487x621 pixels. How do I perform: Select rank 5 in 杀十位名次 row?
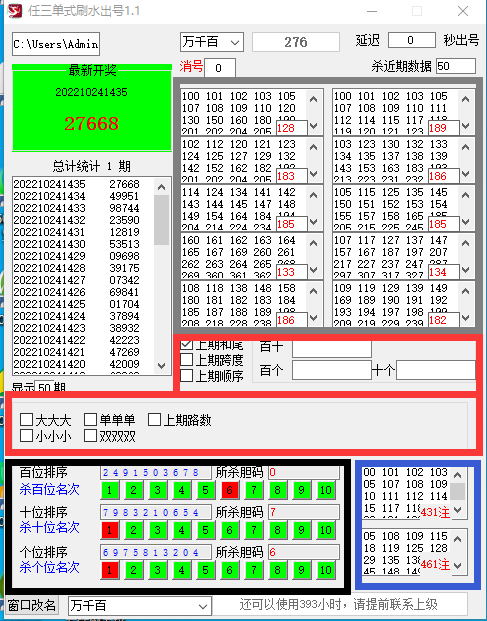(205, 530)
